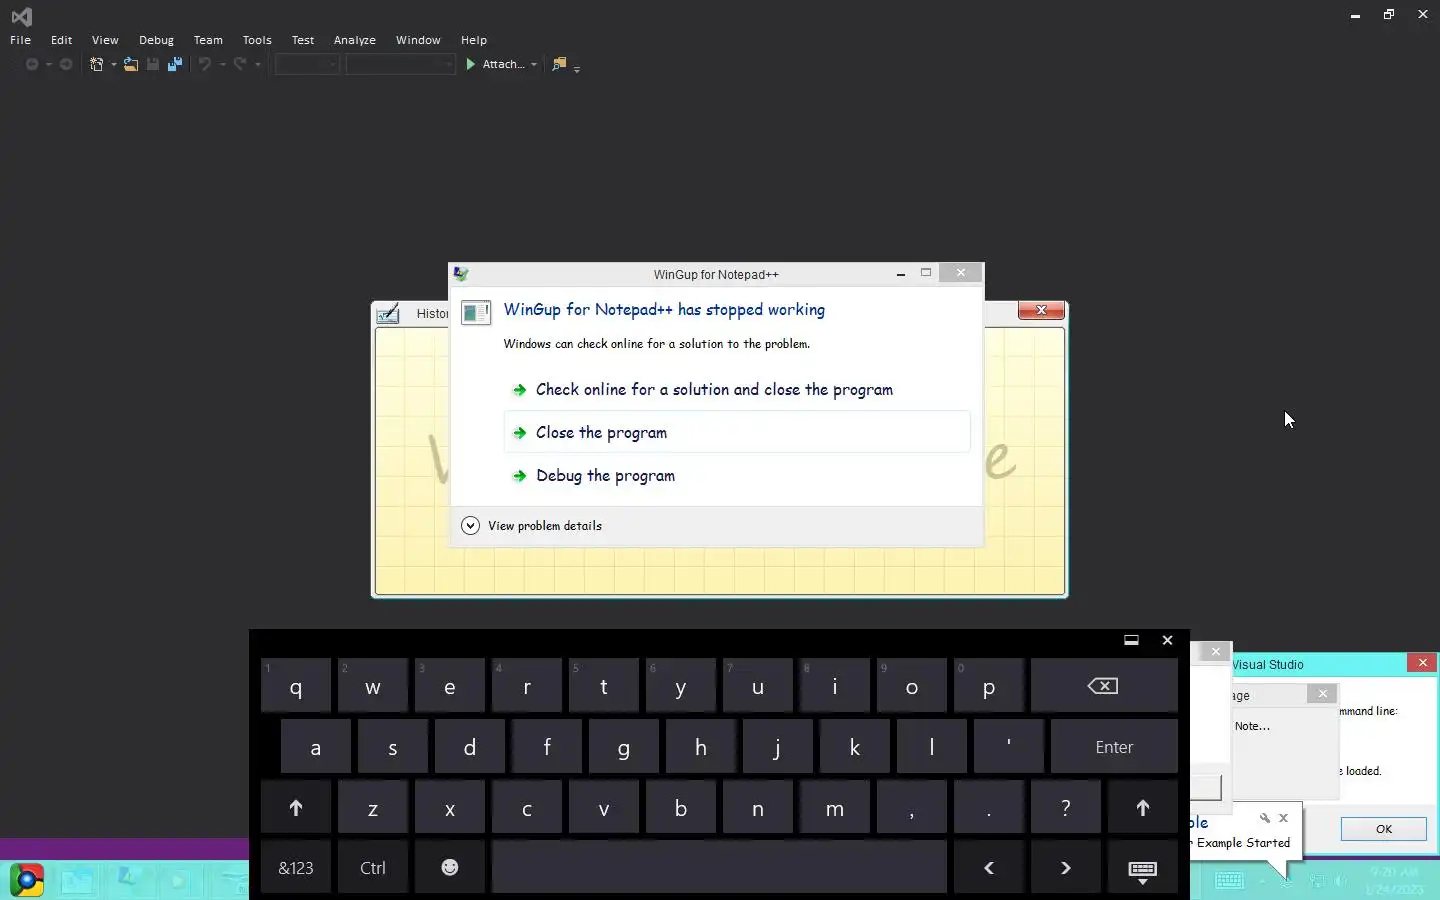Click the Open File folder icon
Screen dimensions: 1440x900
pos(131,64)
